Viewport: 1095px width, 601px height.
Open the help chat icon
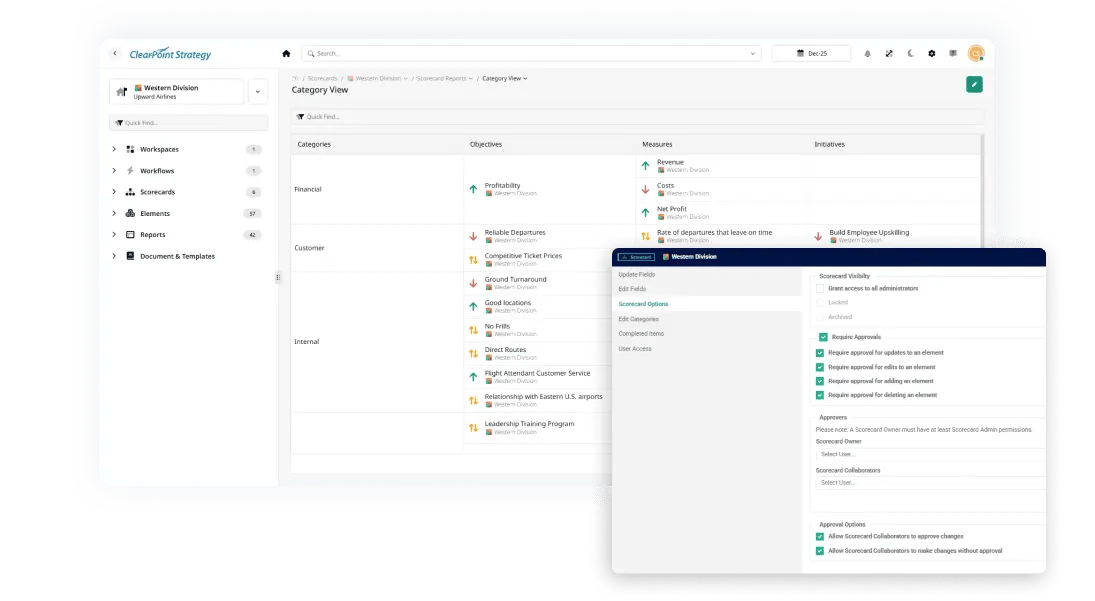[953, 53]
